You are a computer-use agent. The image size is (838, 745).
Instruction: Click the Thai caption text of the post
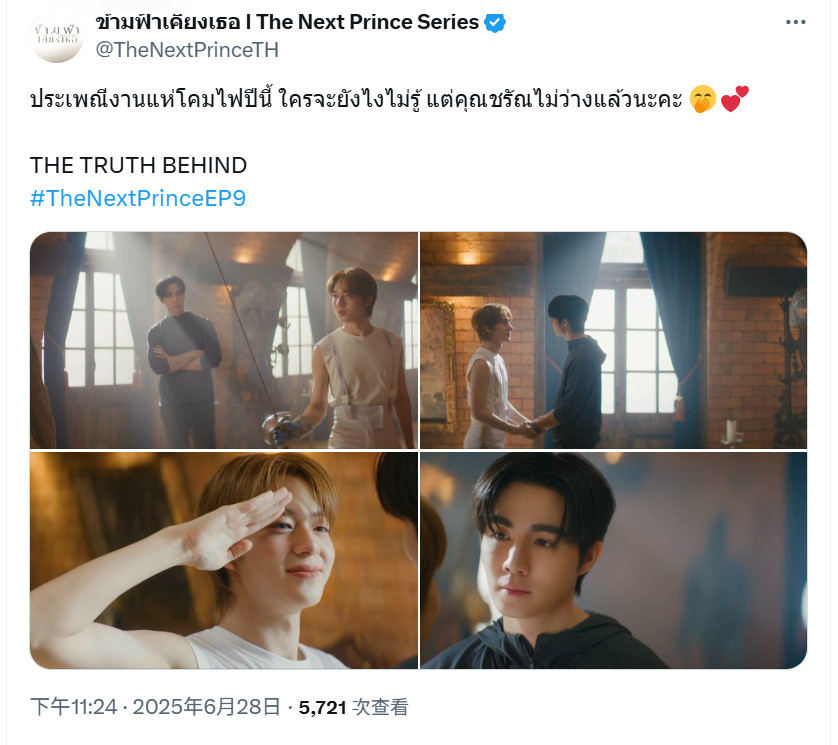pyautogui.click(x=356, y=100)
